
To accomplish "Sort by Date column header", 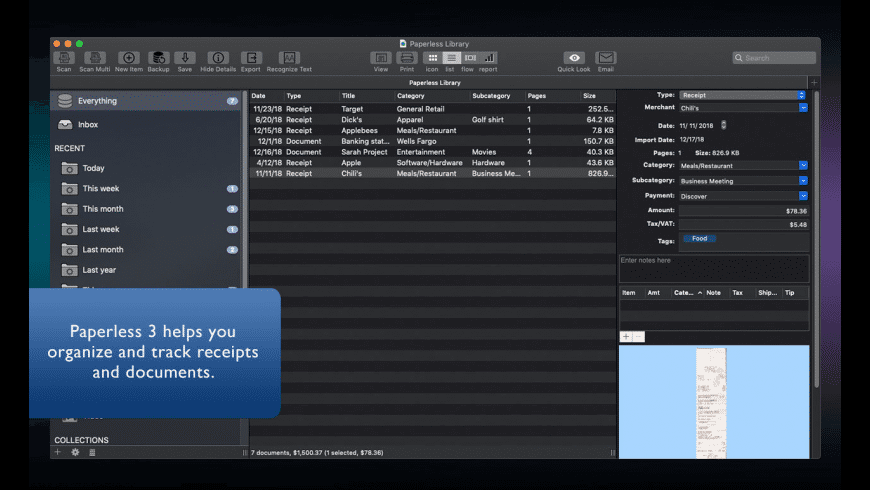I will (x=266, y=96).
